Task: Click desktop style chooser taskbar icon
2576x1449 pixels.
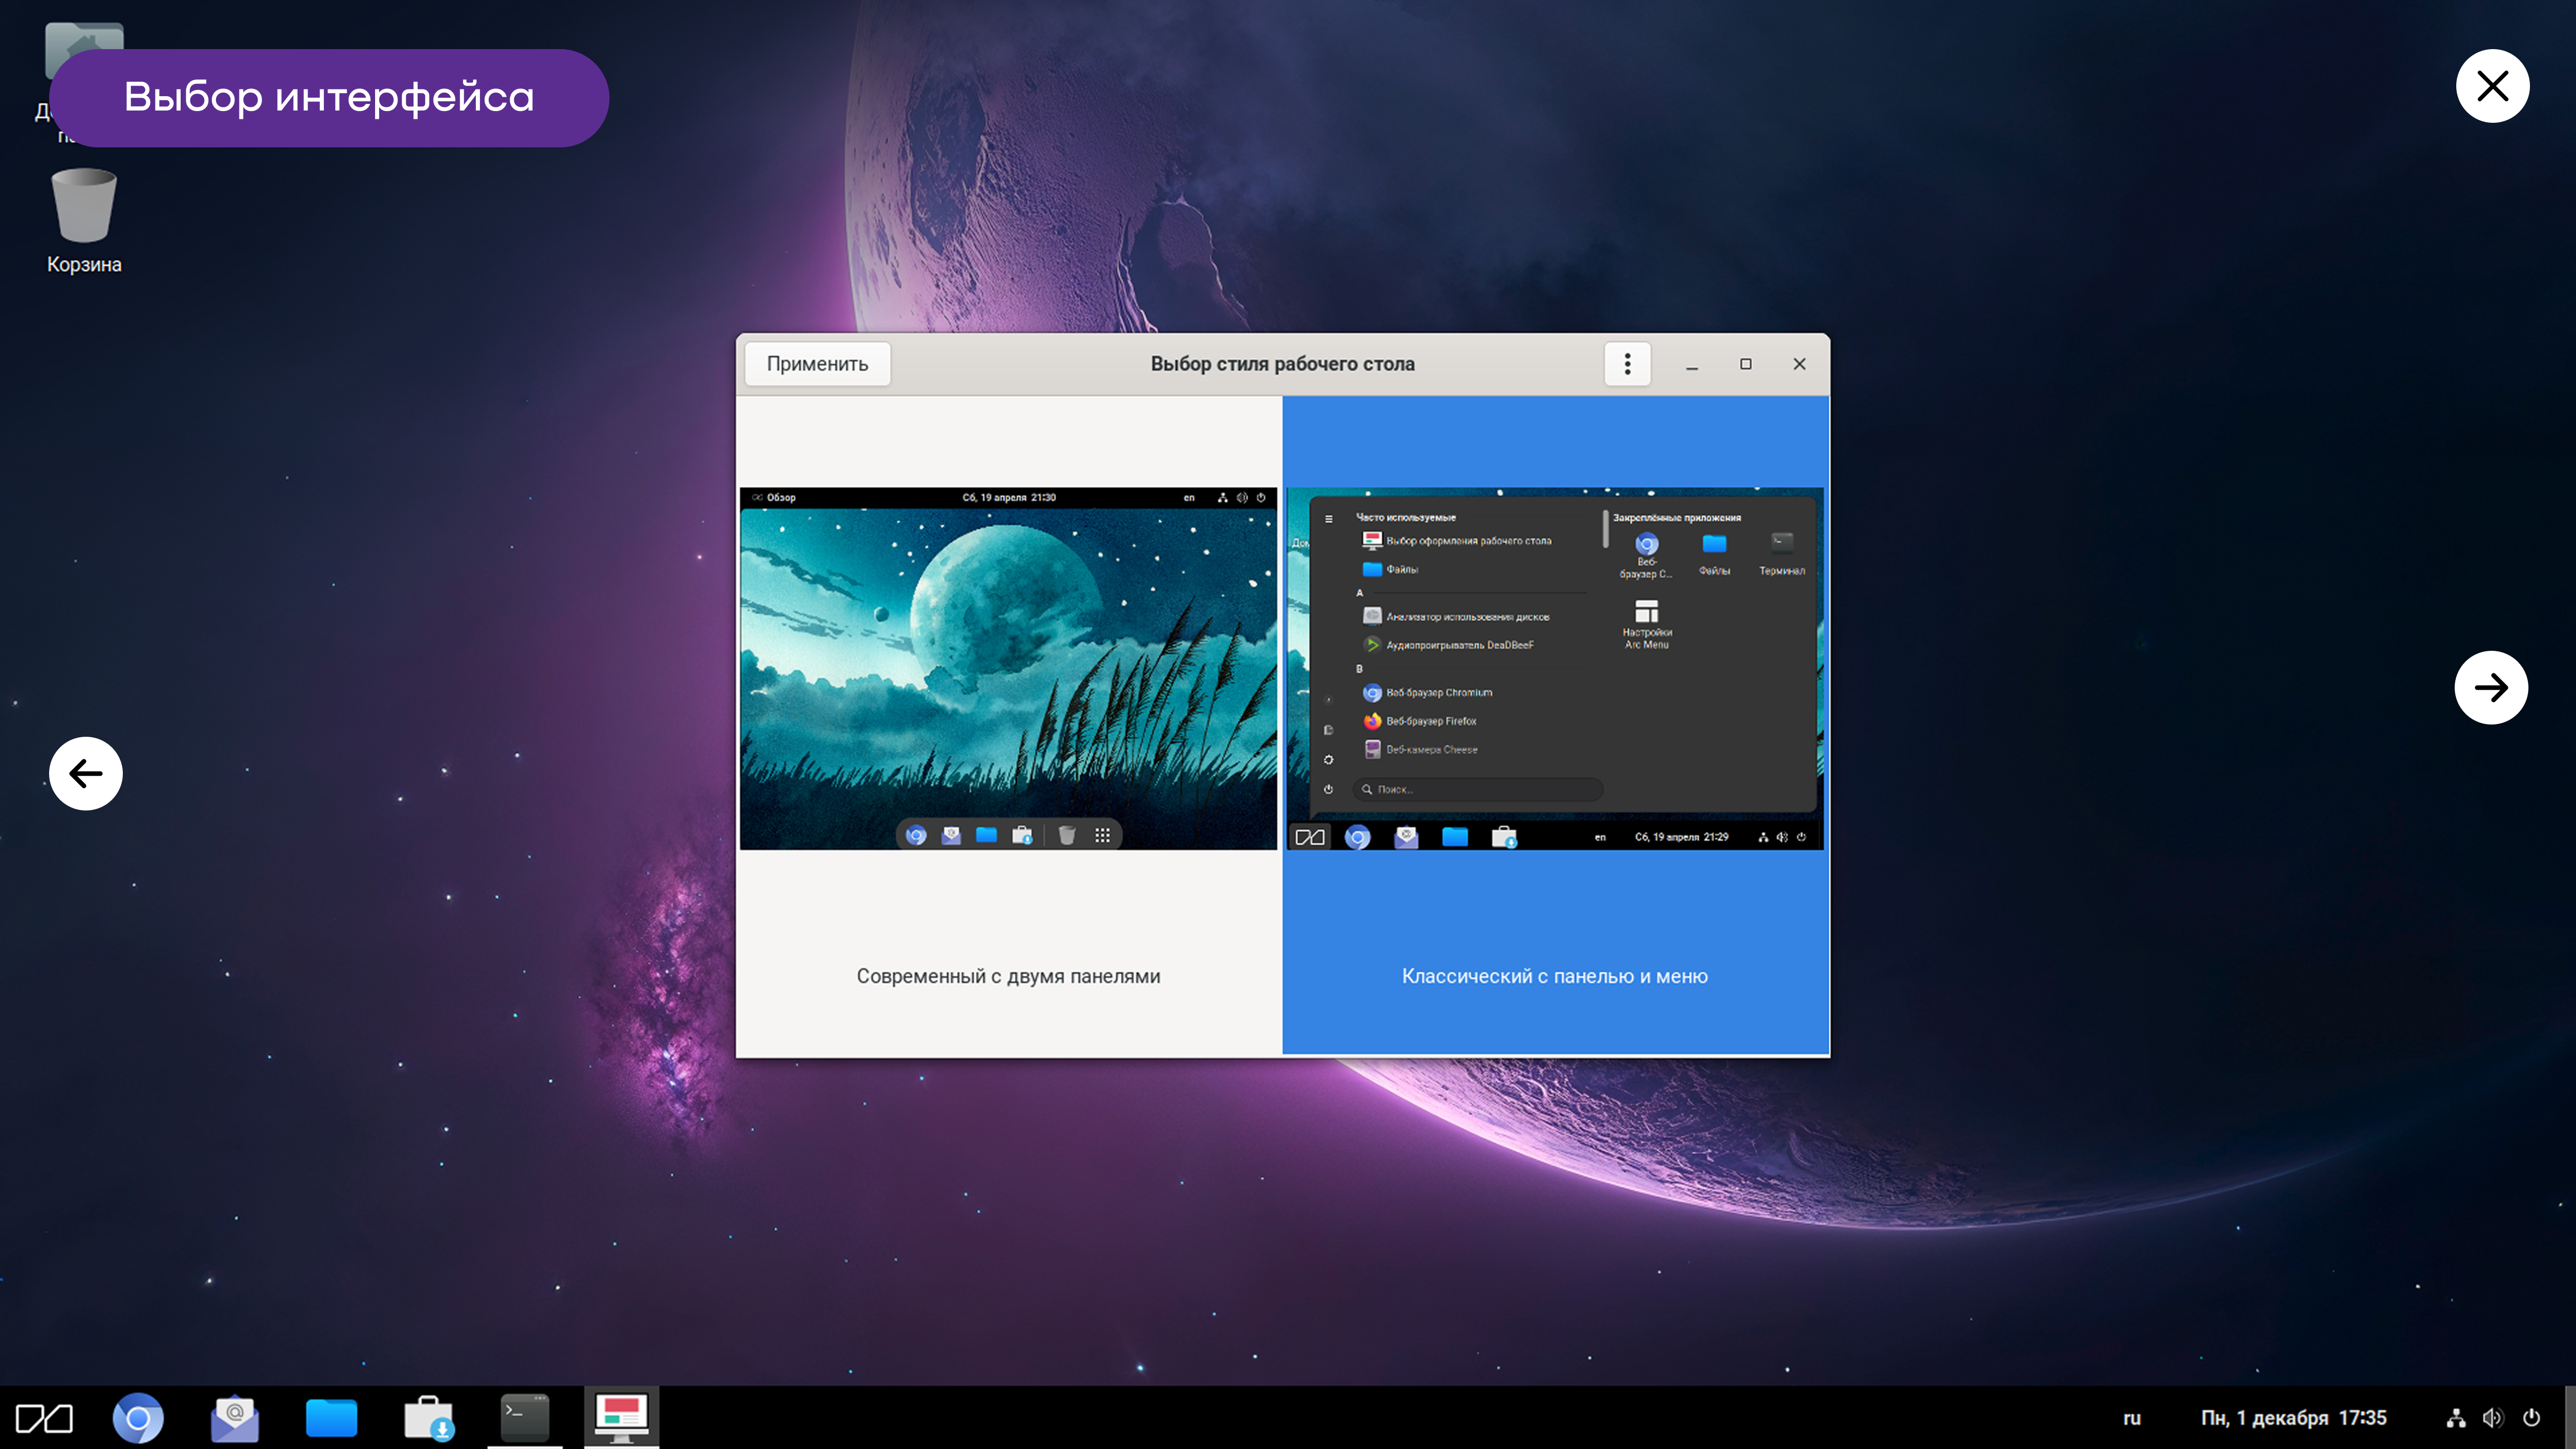Action: click(x=621, y=1417)
